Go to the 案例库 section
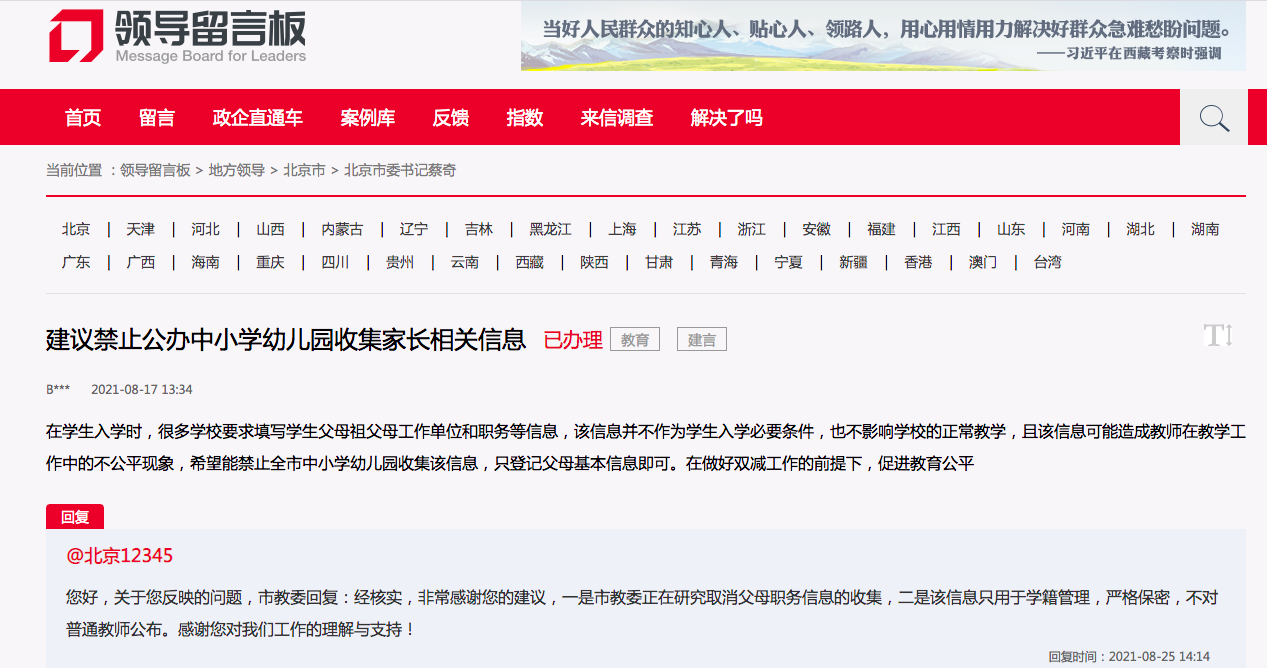Viewport: 1267px width, 668px height. (x=367, y=117)
